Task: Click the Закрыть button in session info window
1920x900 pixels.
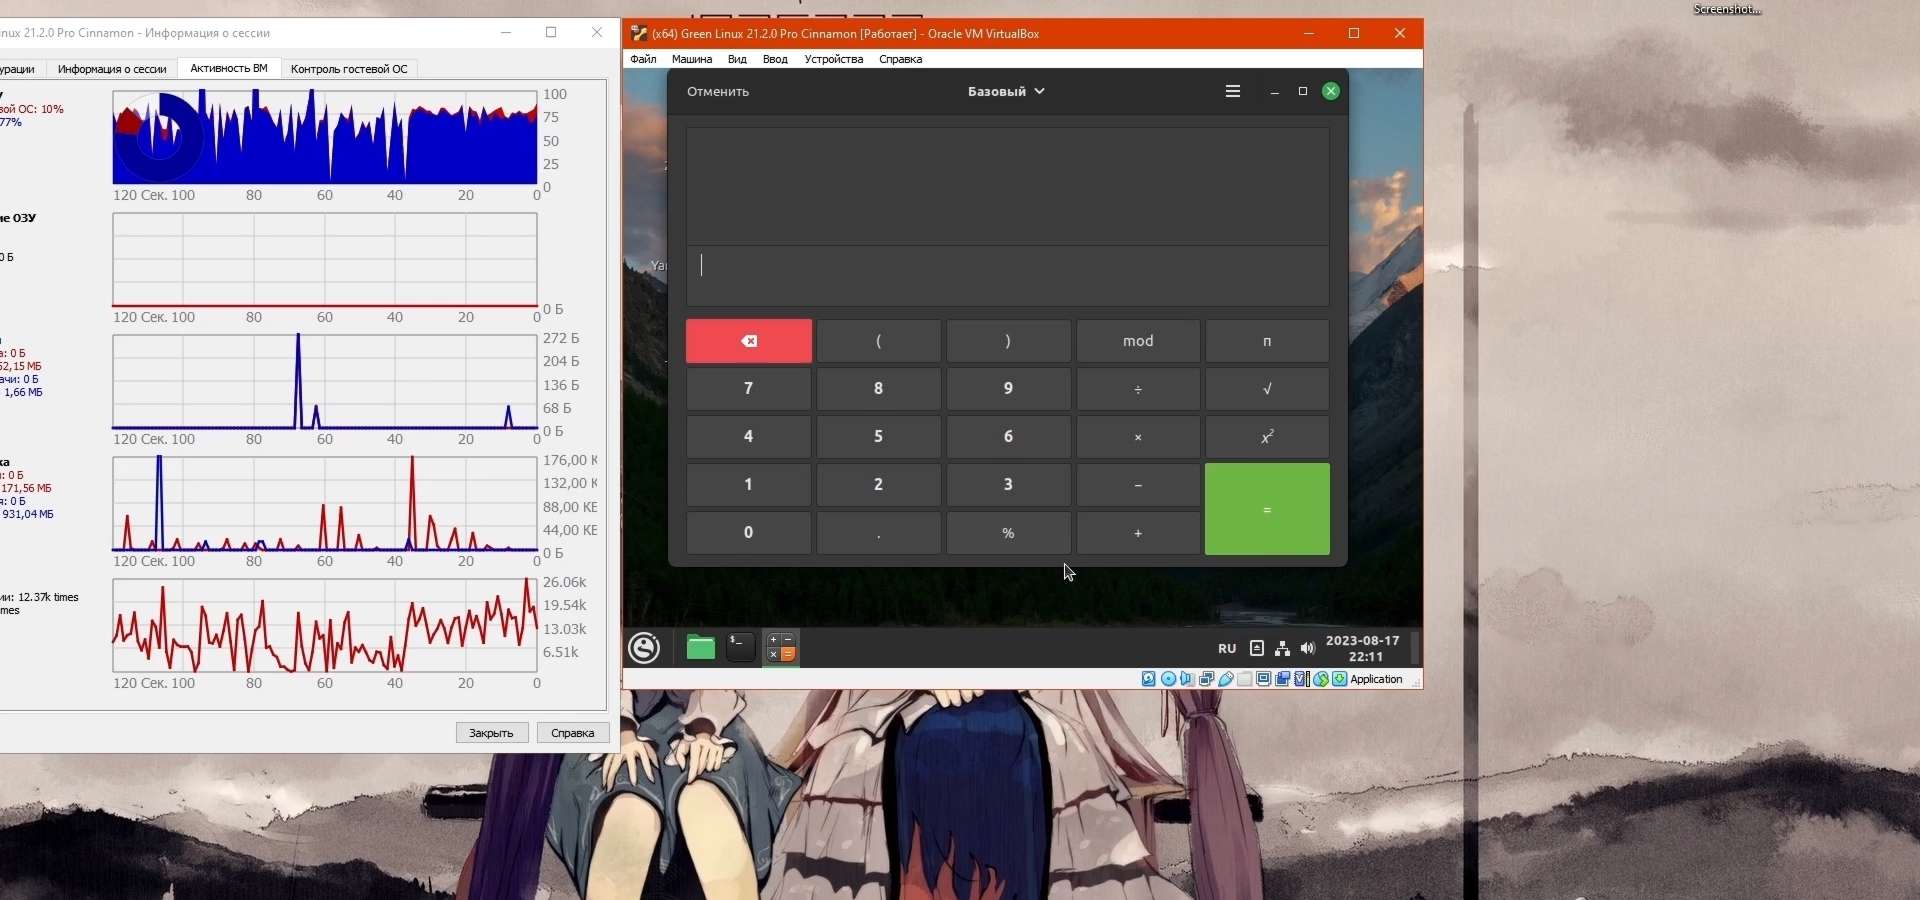Action: [x=492, y=733]
